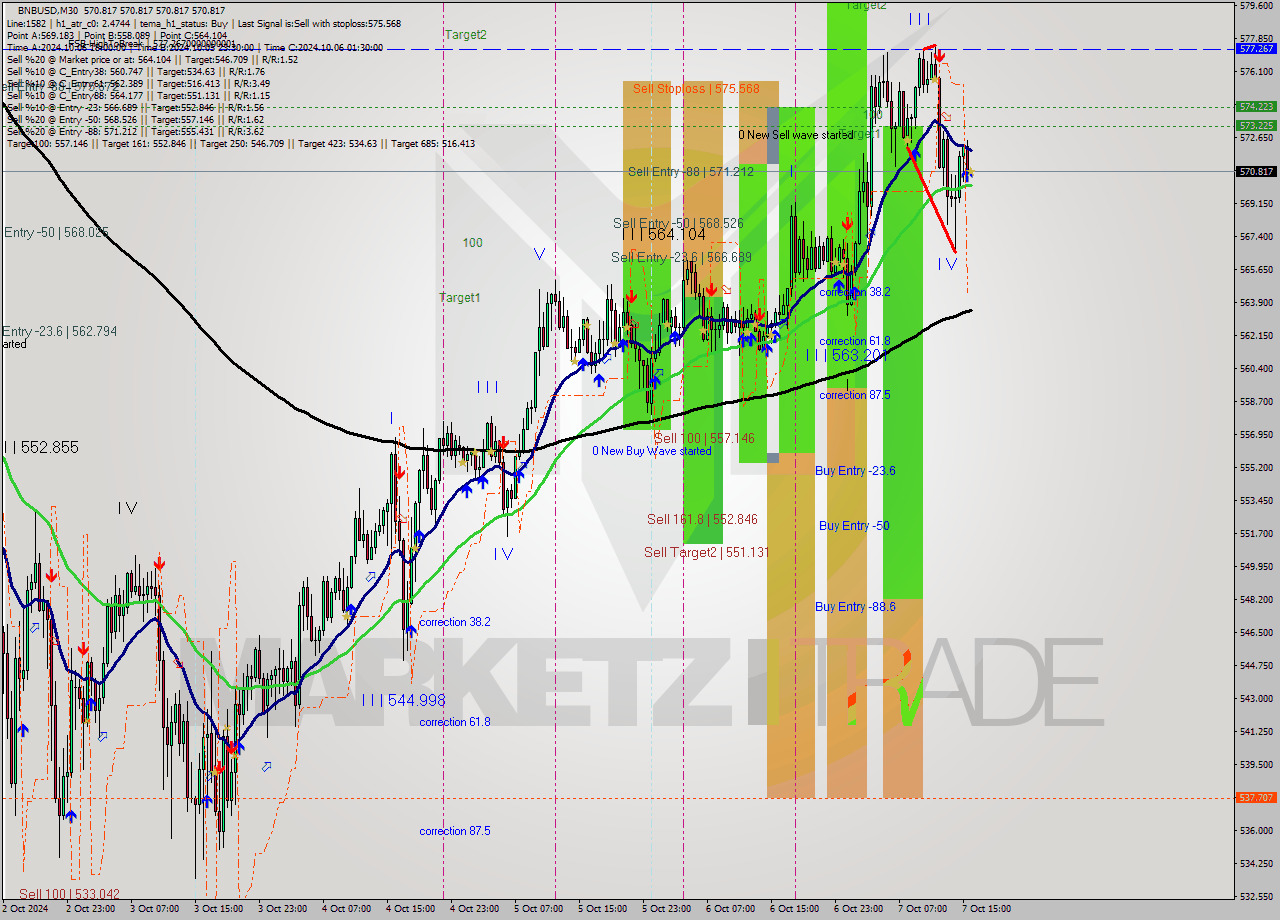Click the '7 Oct 15:00' time axis label
This screenshot has height=920, width=1280.
point(986,909)
